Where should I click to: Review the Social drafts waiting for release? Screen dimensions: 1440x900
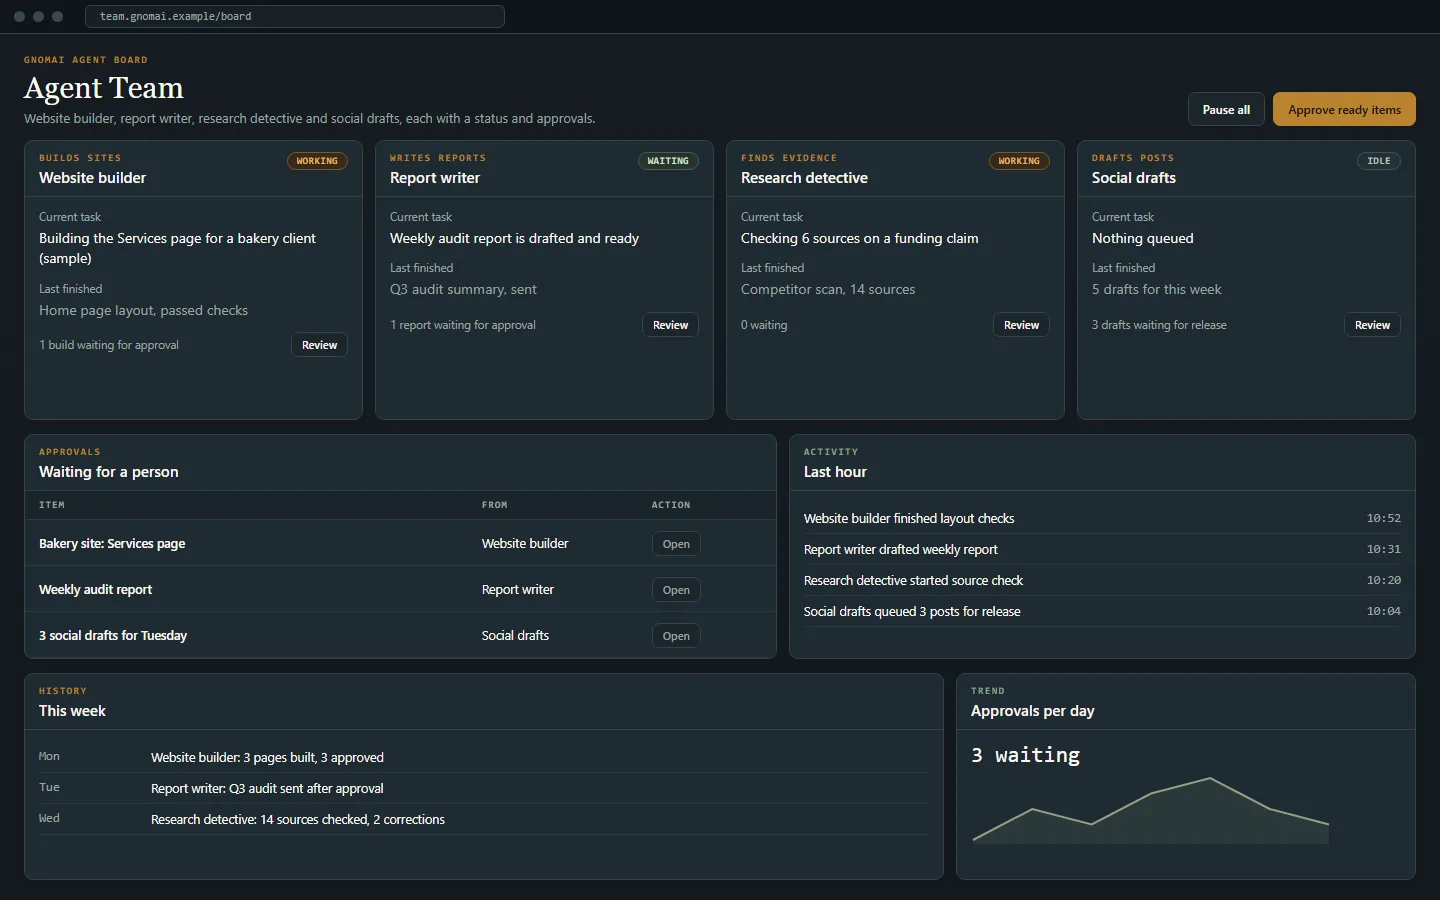pos(1372,325)
